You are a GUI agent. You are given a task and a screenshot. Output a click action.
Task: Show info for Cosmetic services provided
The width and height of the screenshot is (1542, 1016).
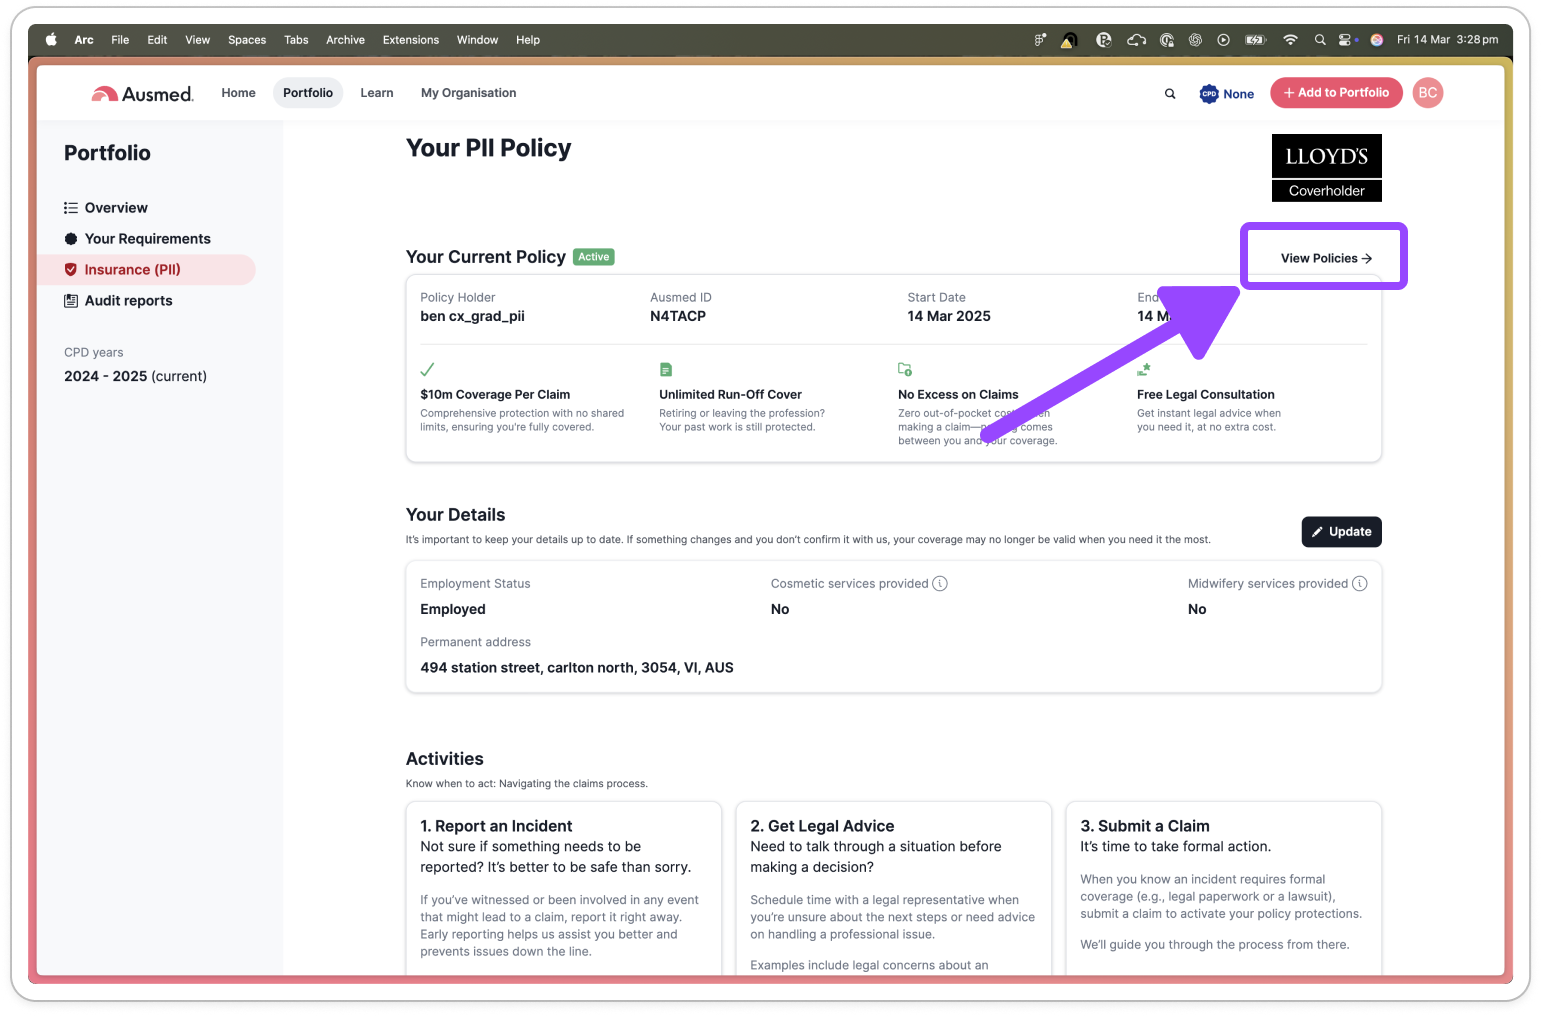940,584
